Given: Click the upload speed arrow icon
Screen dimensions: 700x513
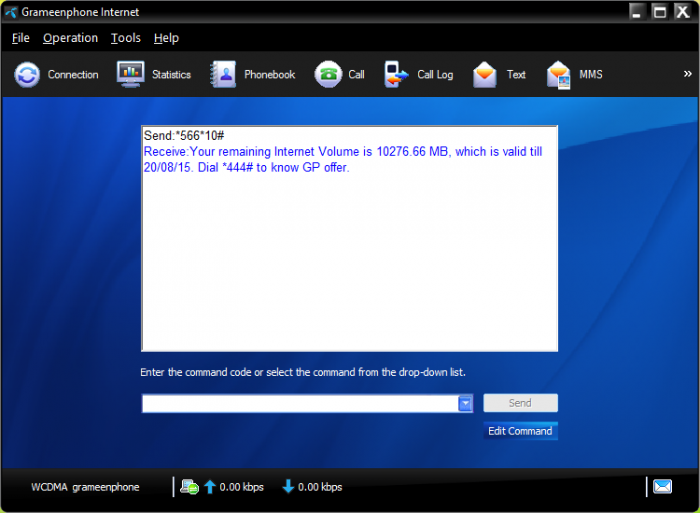Looking at the screenshot, I should tap(210, 487).
